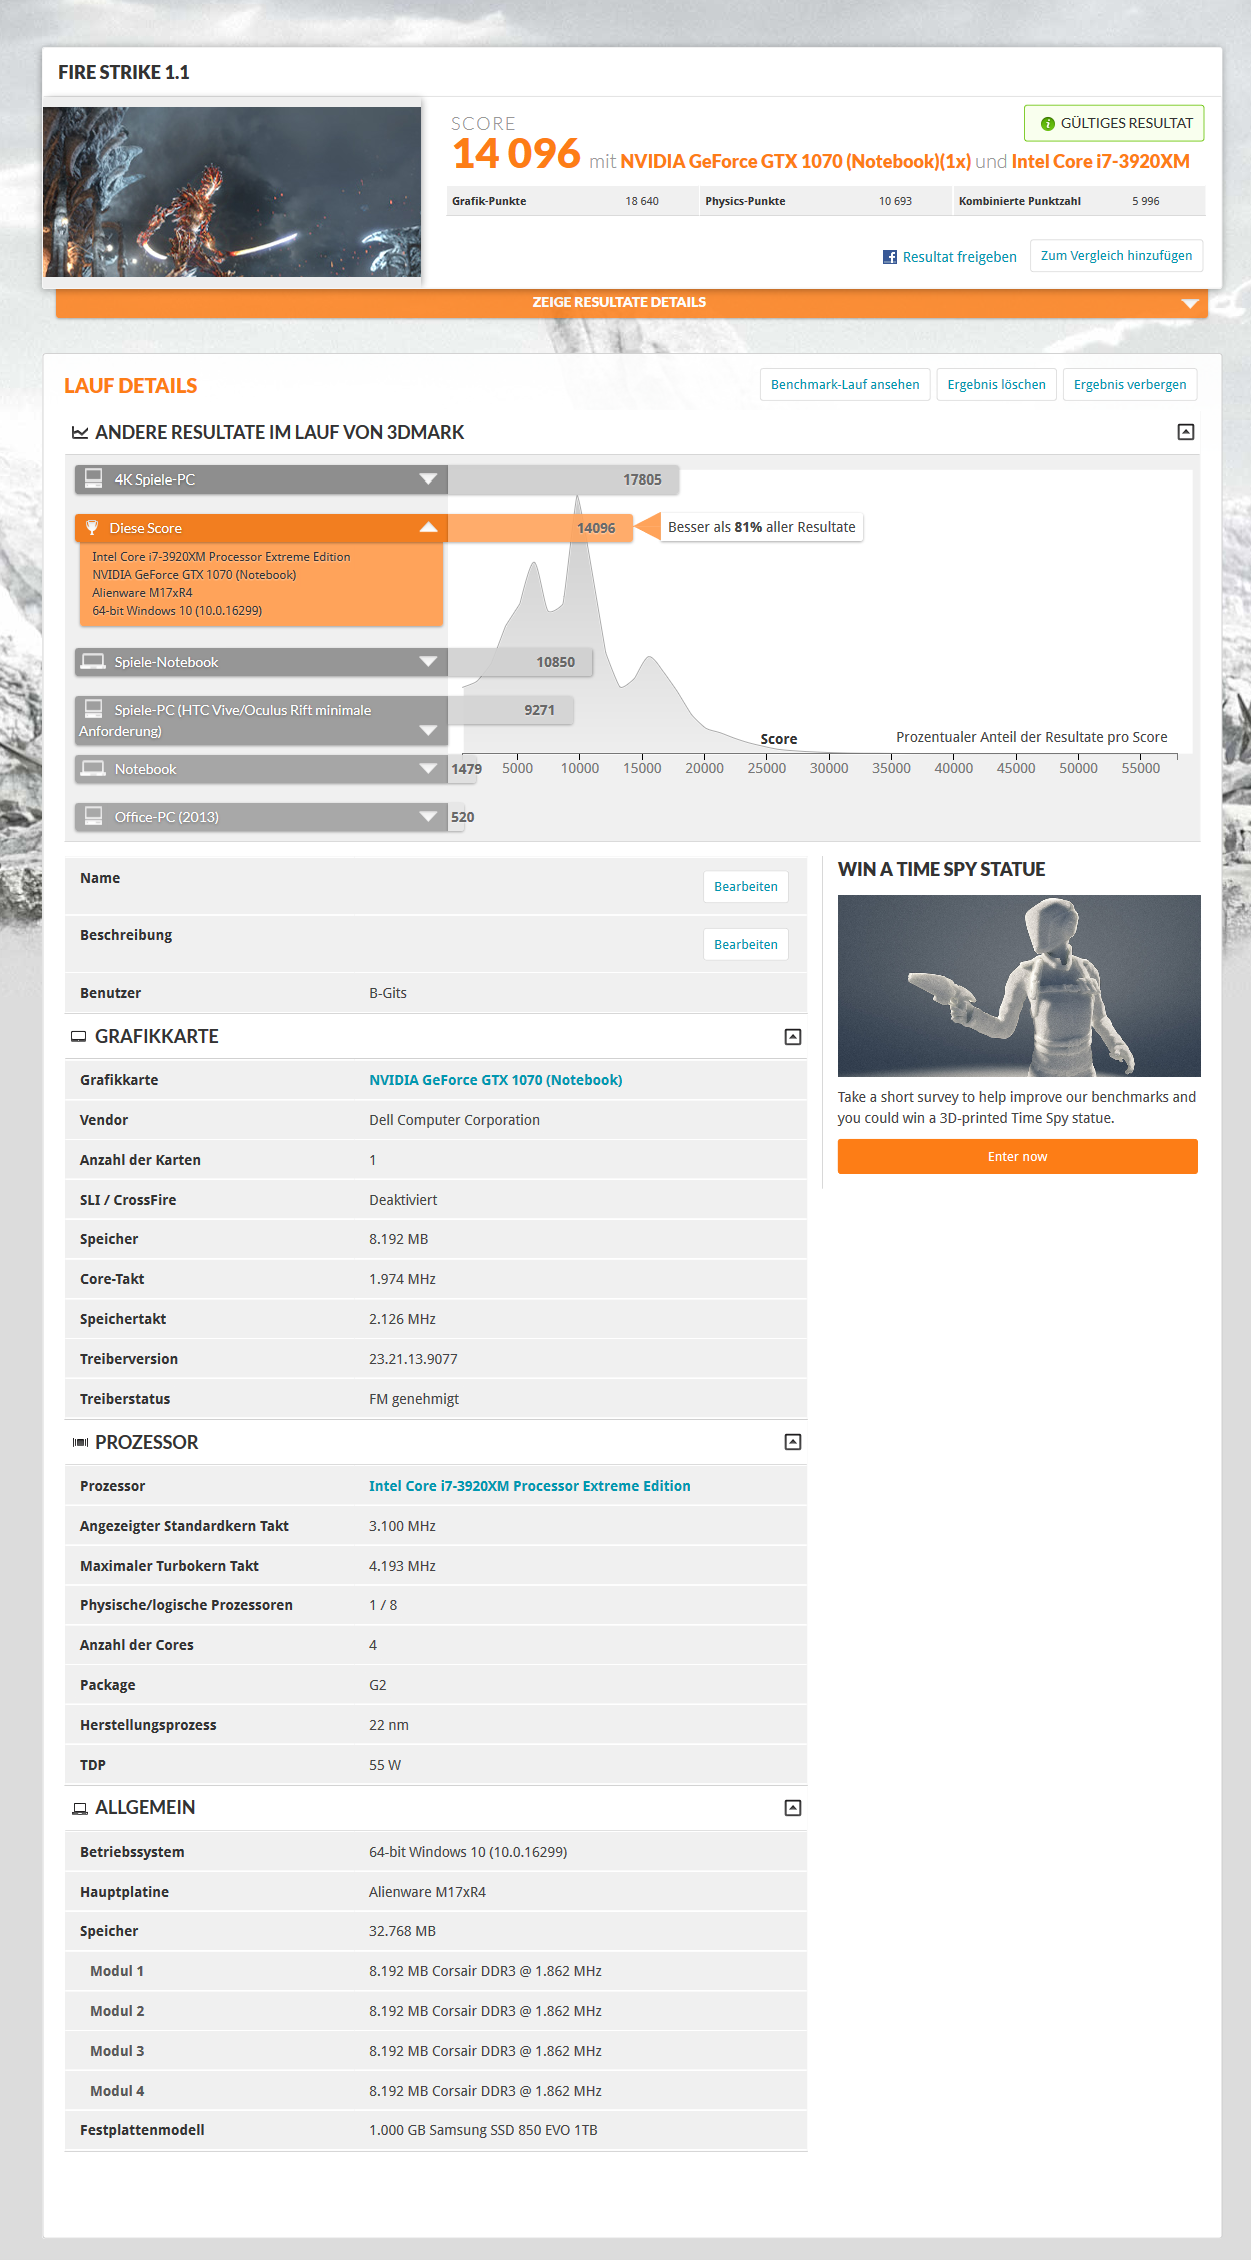Click the Dell Computer Corporation vendor value
The height and width of the screenshot is (2260, 1251).
(x=454, y=1120)
